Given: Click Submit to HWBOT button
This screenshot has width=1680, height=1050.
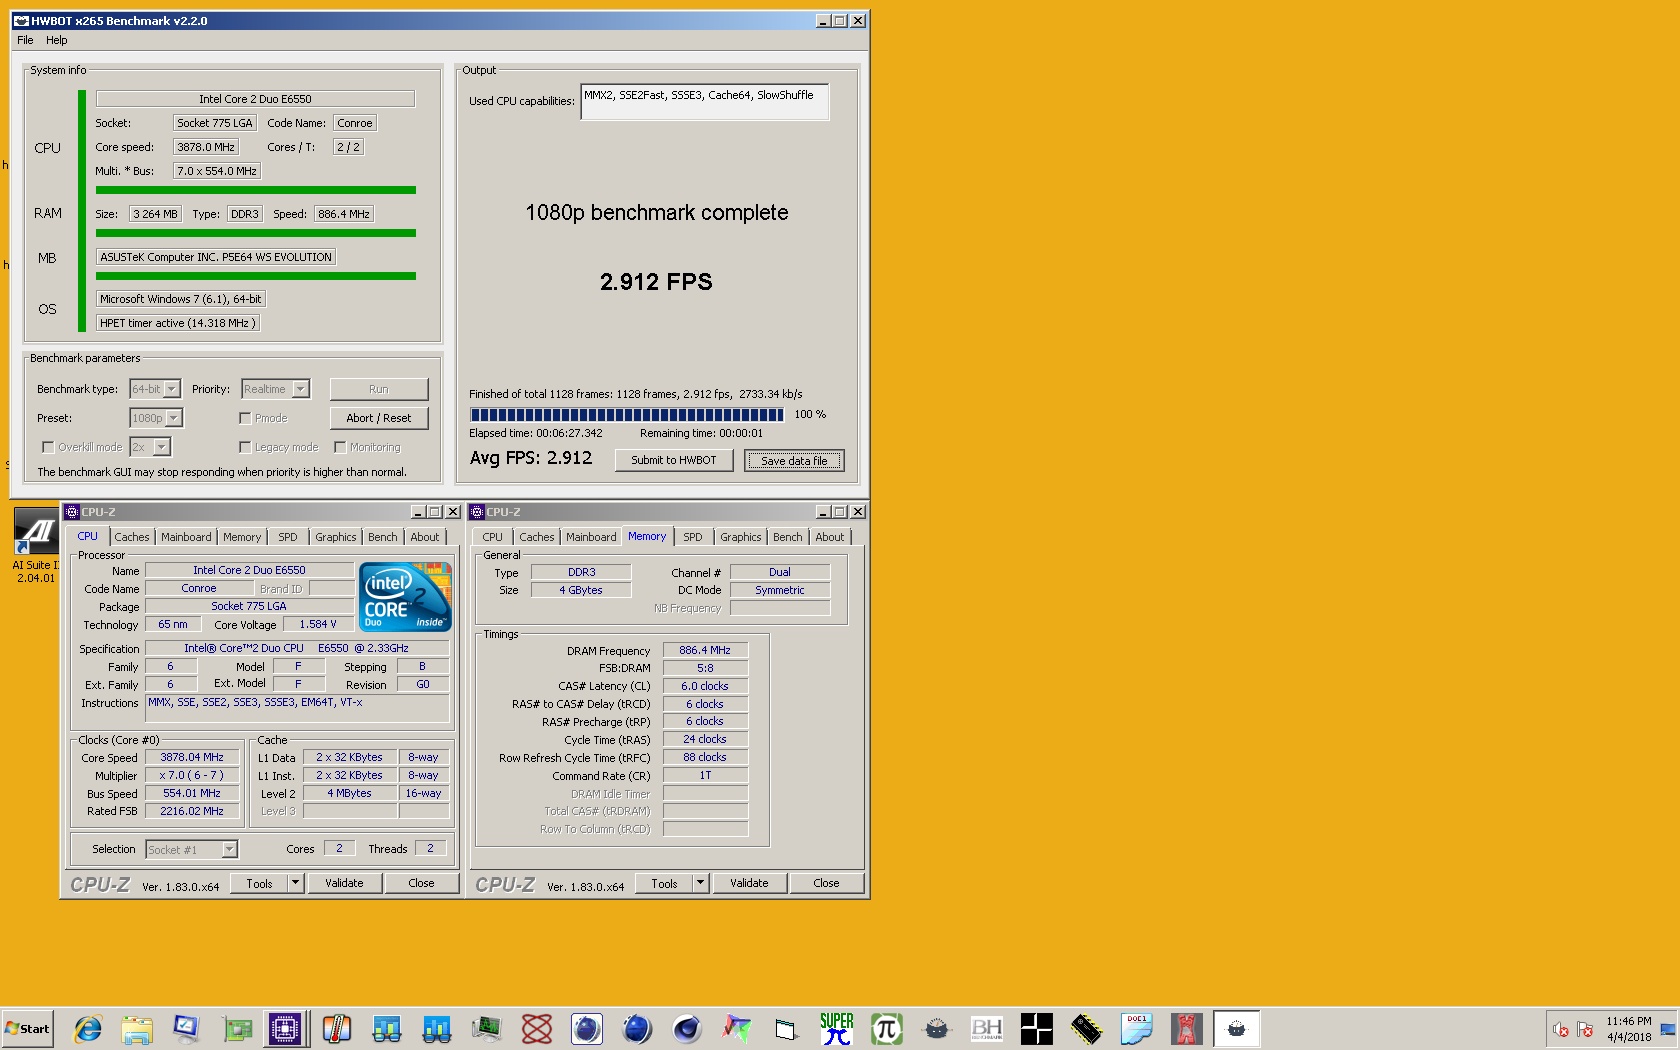Looking at the screenshot, I should click(x=674, y=460).
